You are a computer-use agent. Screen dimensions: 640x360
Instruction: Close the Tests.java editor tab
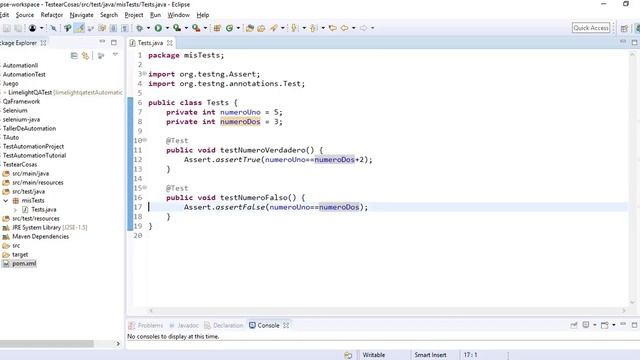(169, 42)
